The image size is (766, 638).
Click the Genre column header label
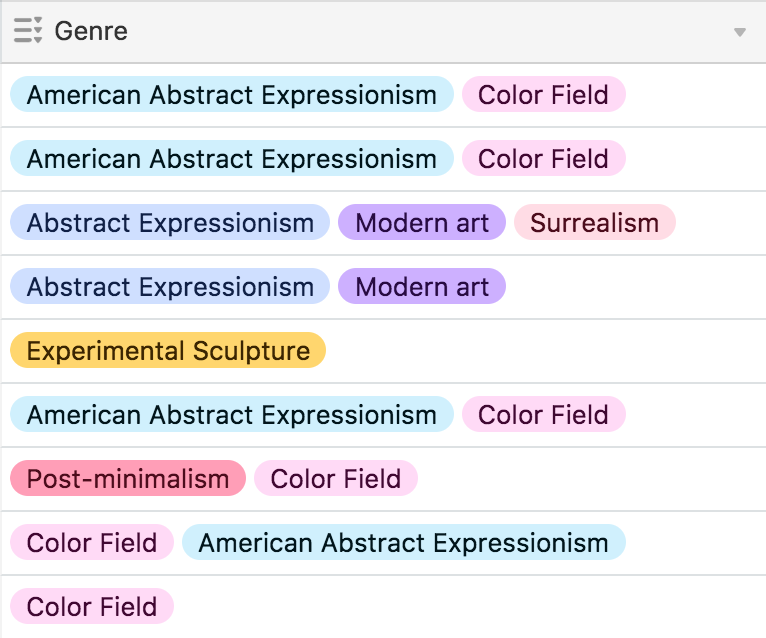point(91,31)
